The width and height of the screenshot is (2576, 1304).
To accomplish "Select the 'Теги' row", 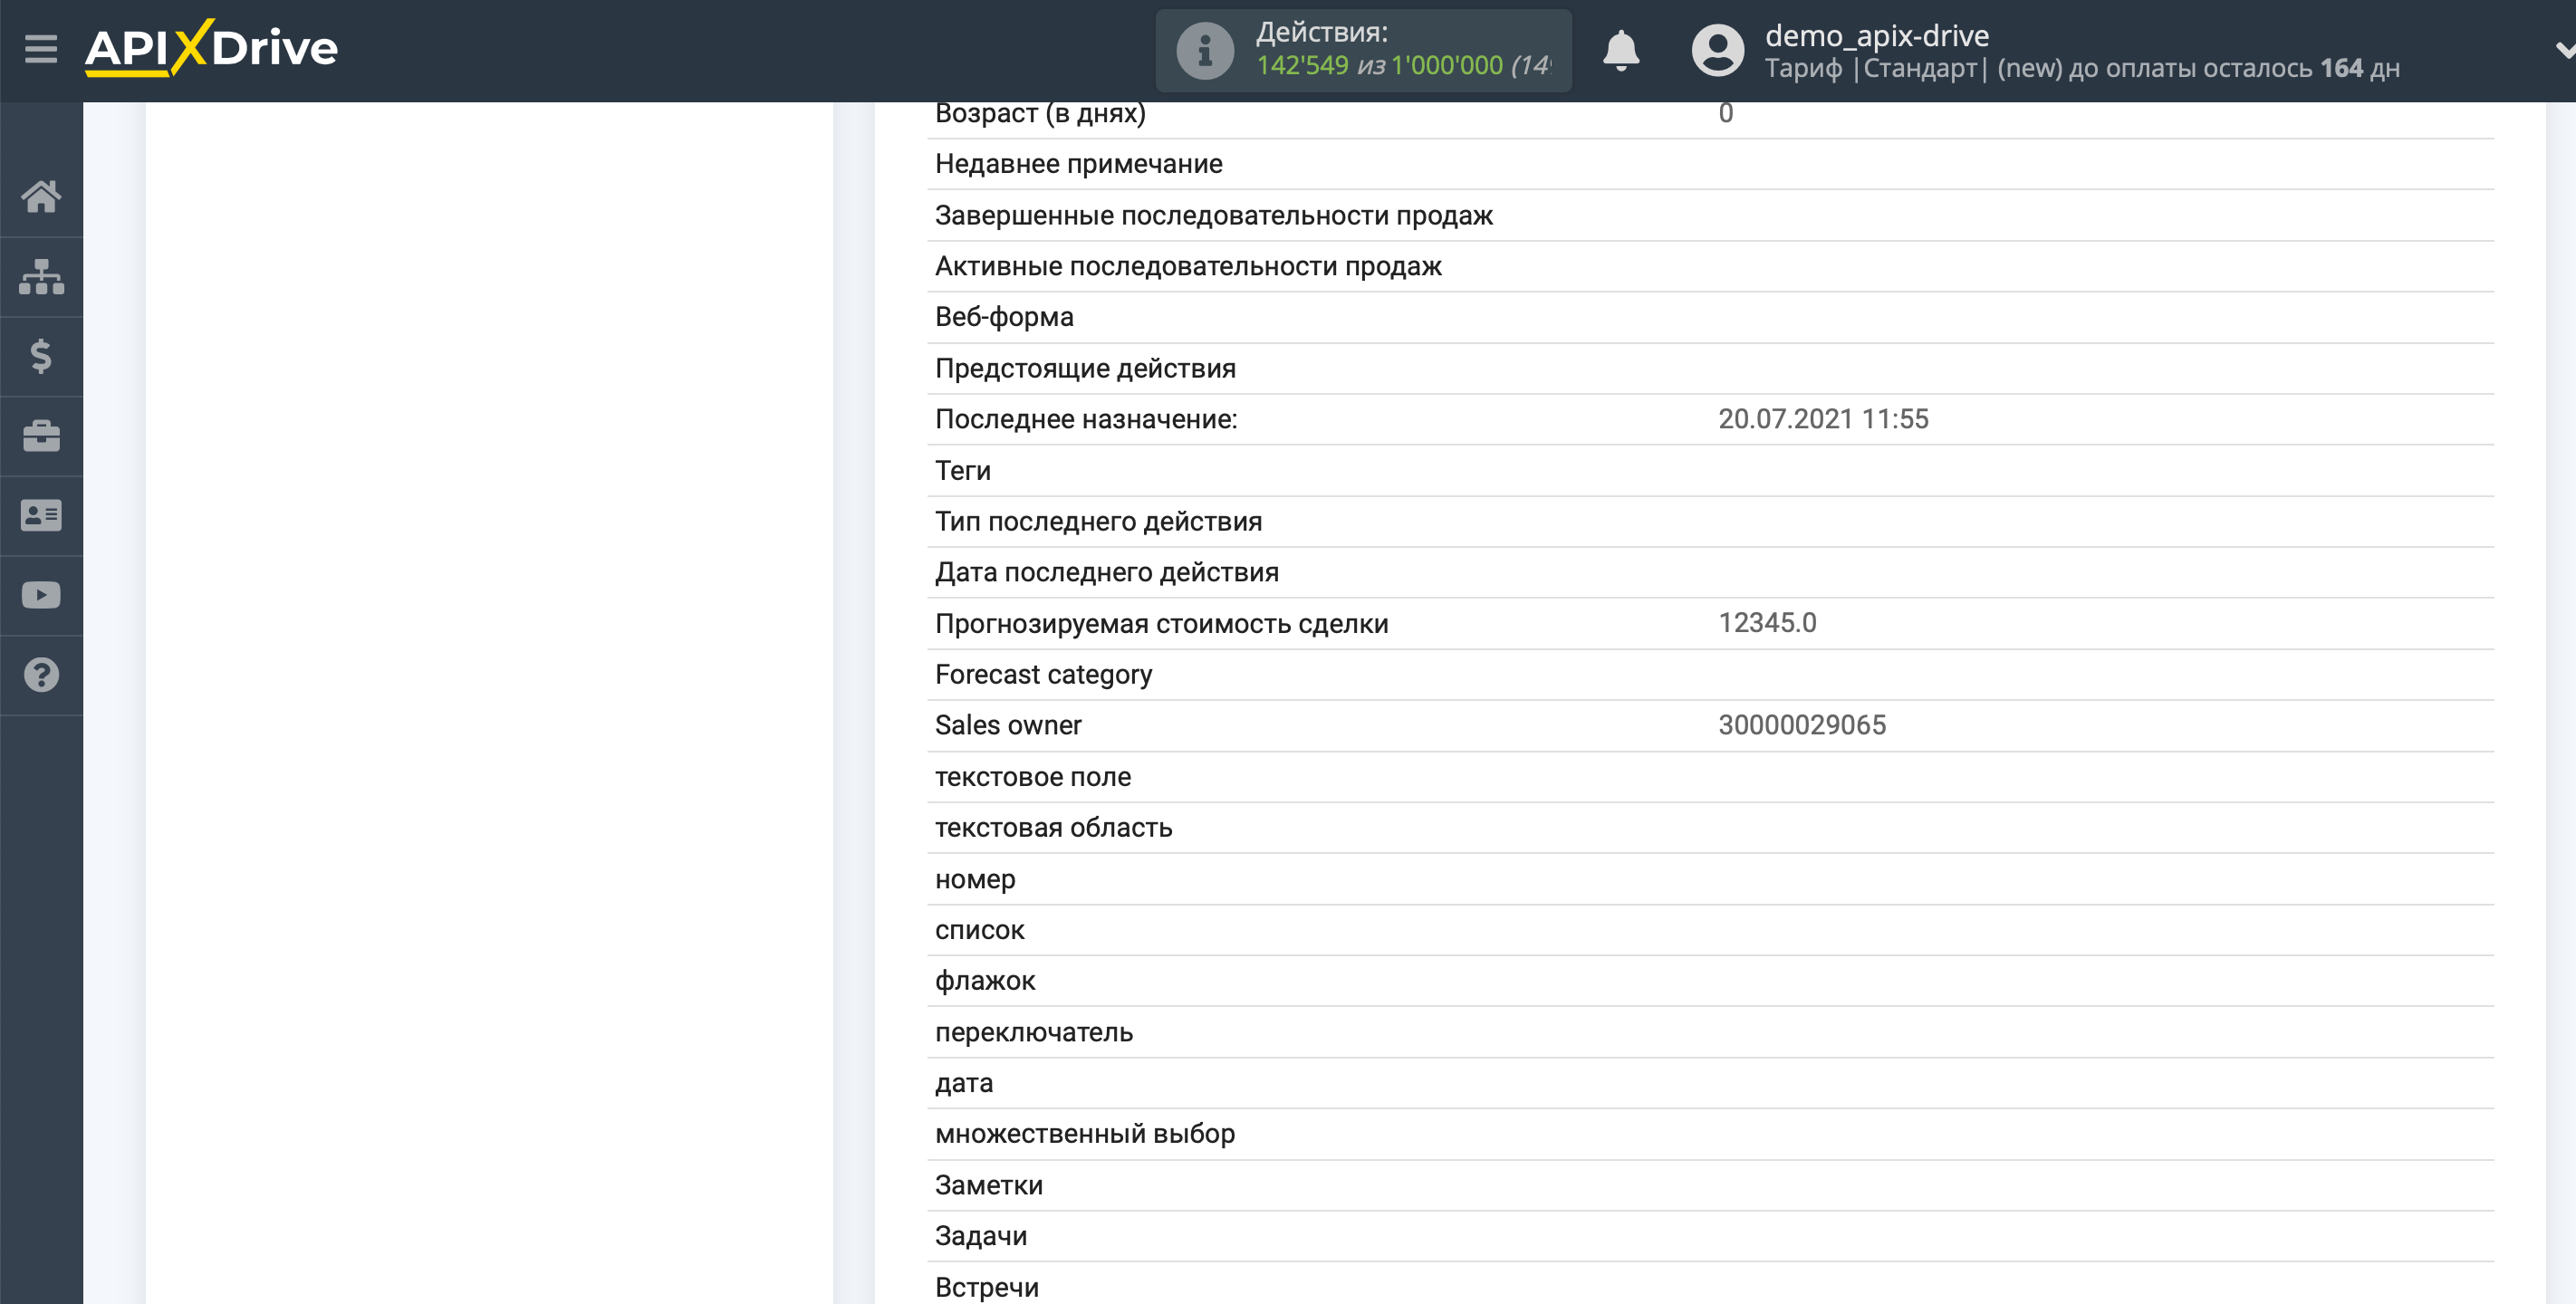I will tap(1710, 470).
